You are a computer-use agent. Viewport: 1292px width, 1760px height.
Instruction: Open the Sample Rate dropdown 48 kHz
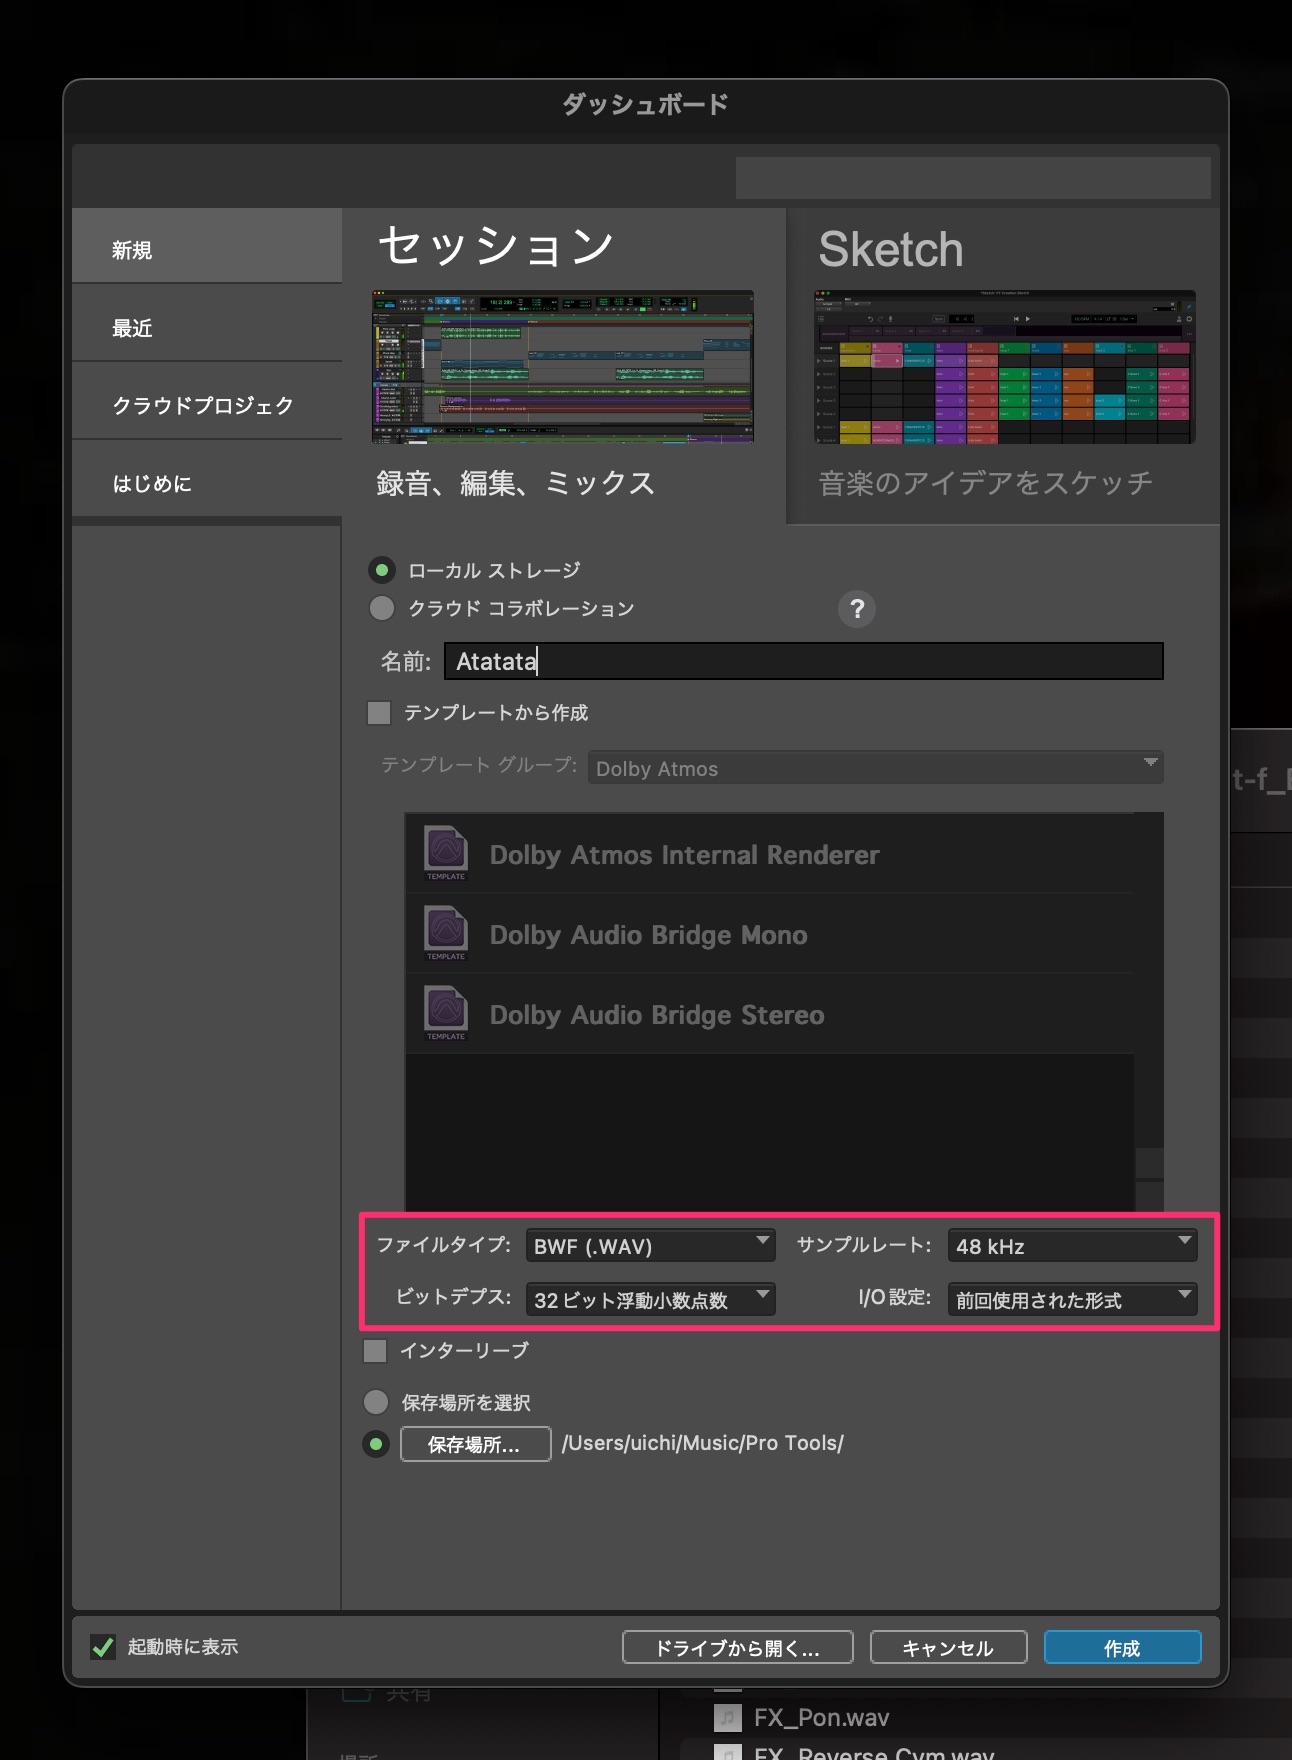pos(1072,1246)
